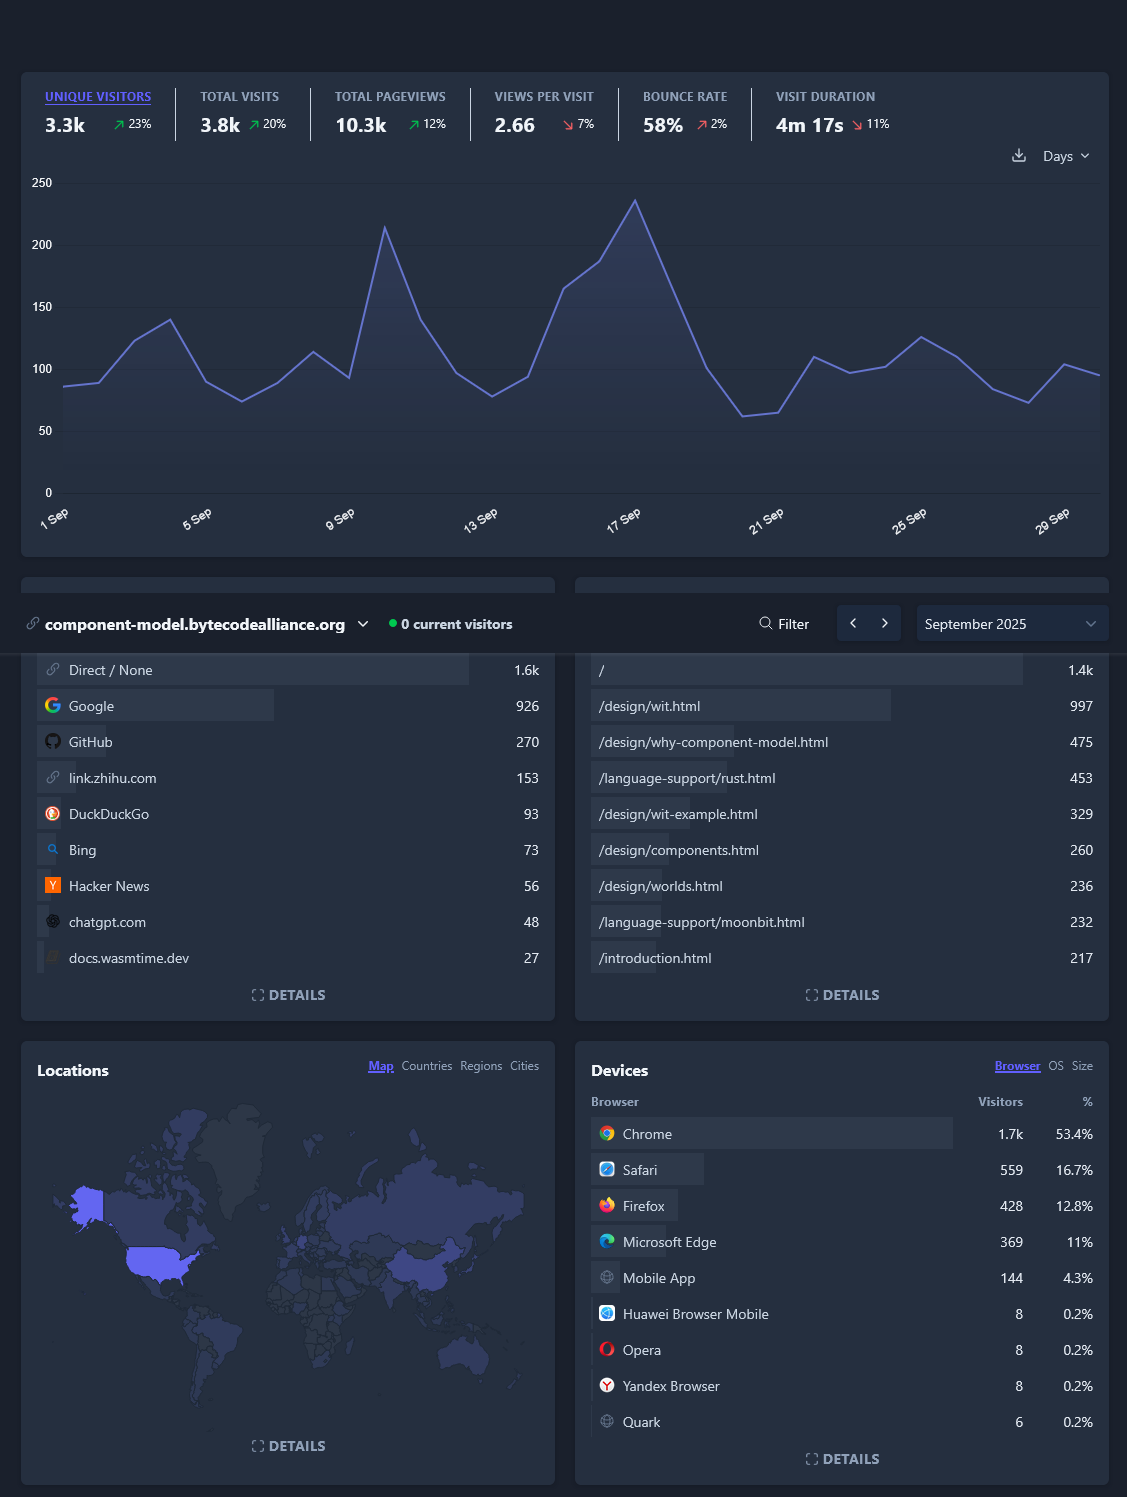Open the Days interval dropdown

1066,156
